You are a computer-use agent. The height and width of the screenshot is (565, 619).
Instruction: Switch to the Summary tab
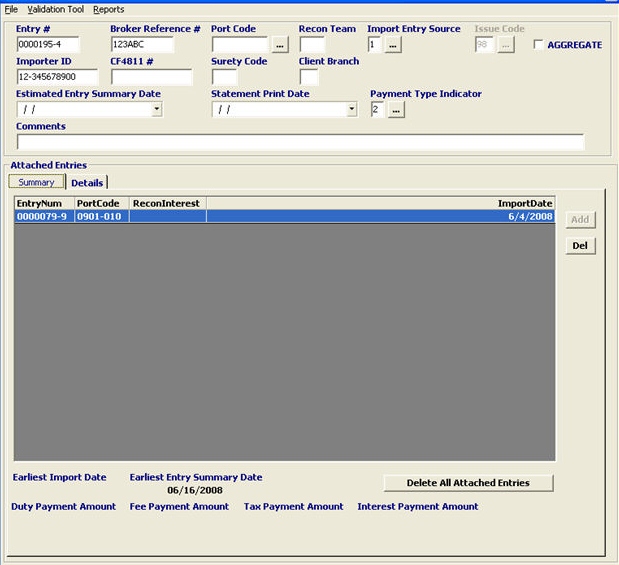(36, 182)
